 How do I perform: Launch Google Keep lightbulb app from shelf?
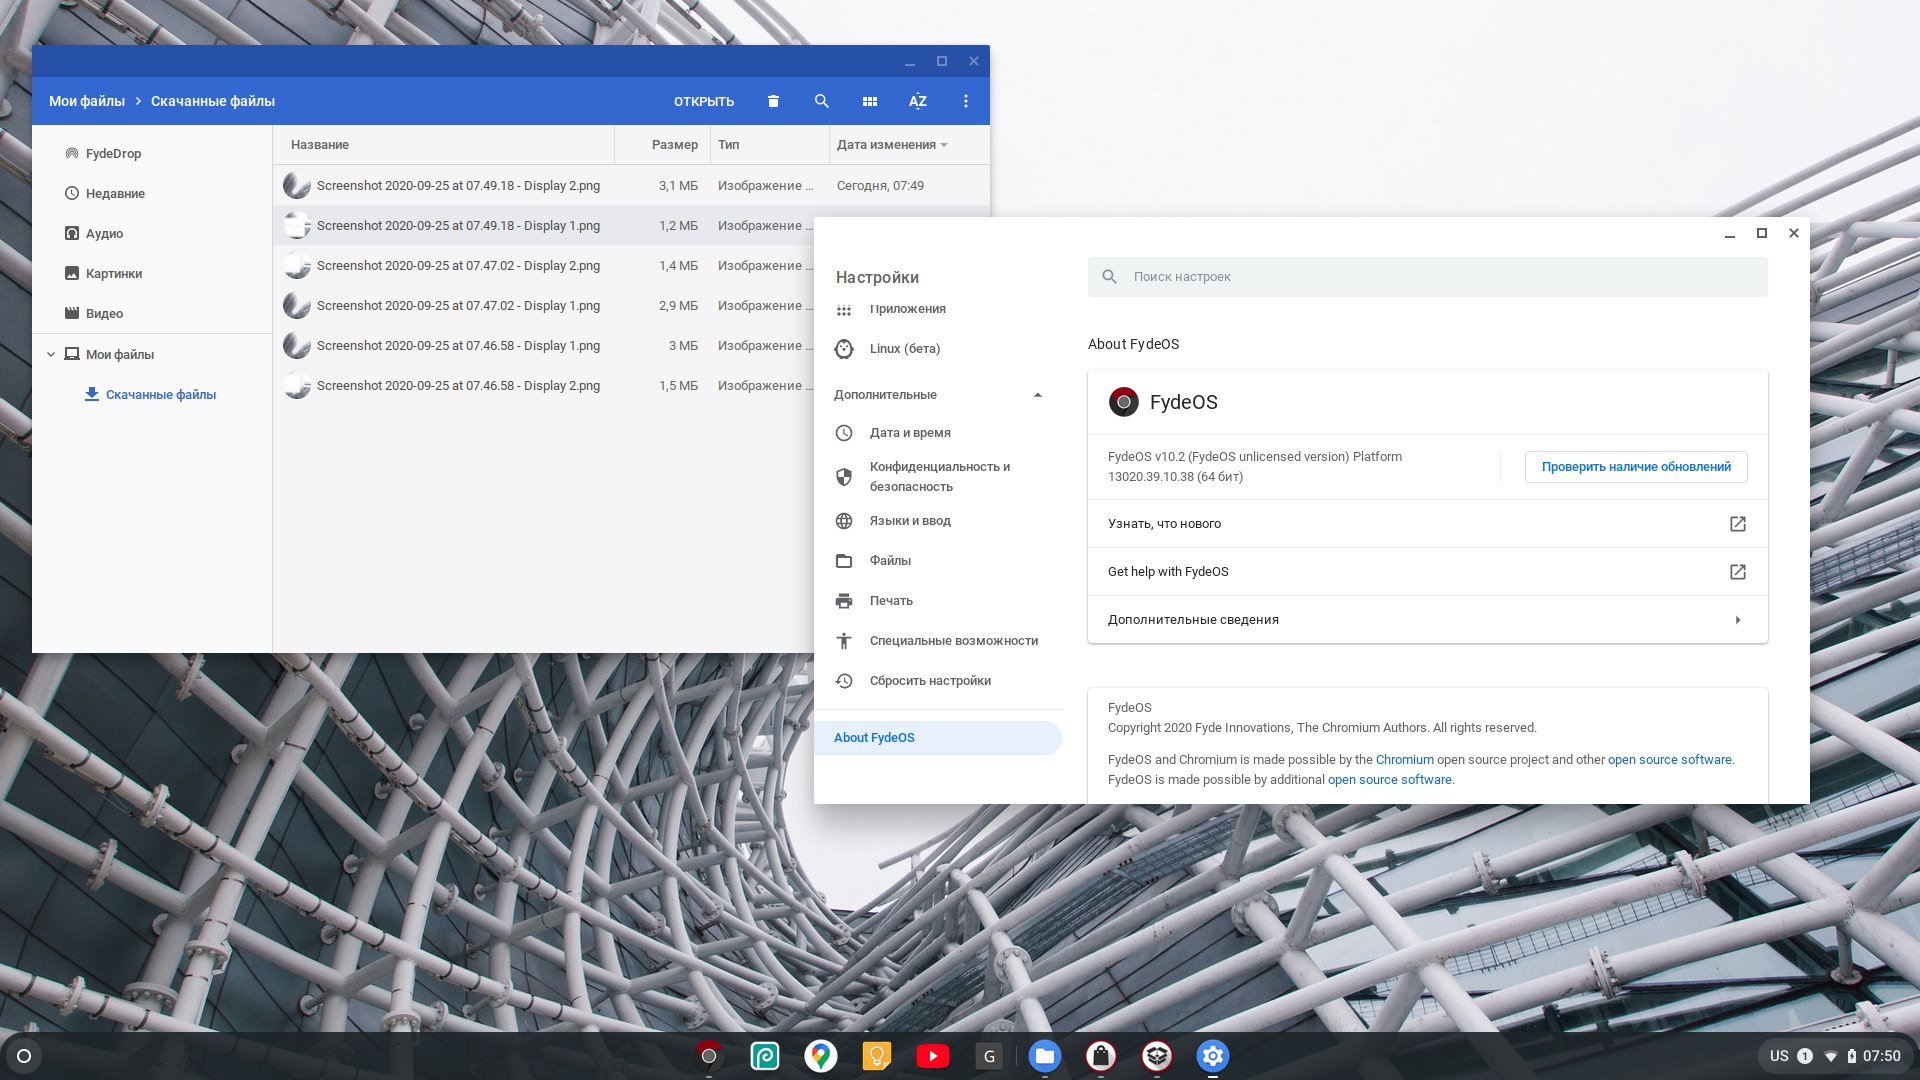[x=877, y=1056]
